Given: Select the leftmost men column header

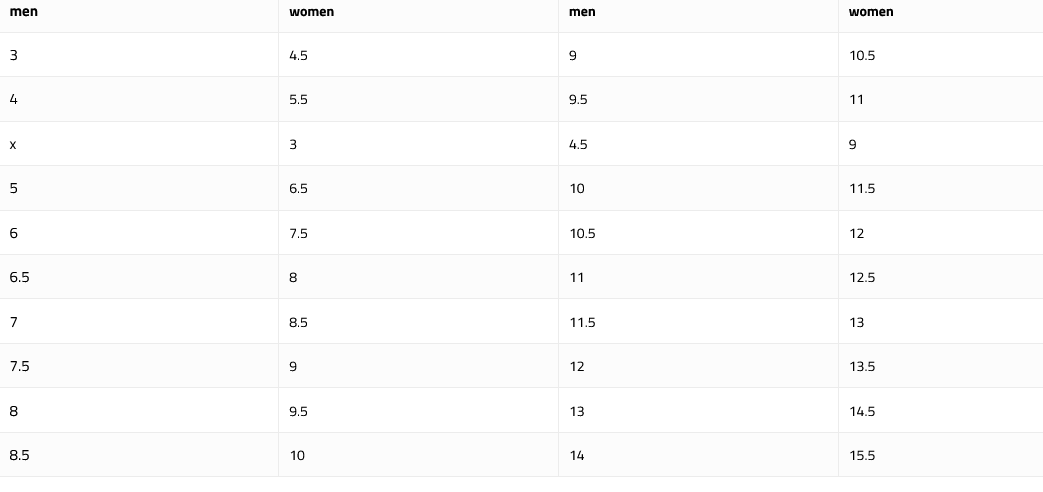Looking at the screenshot, I should click(24, 12).
